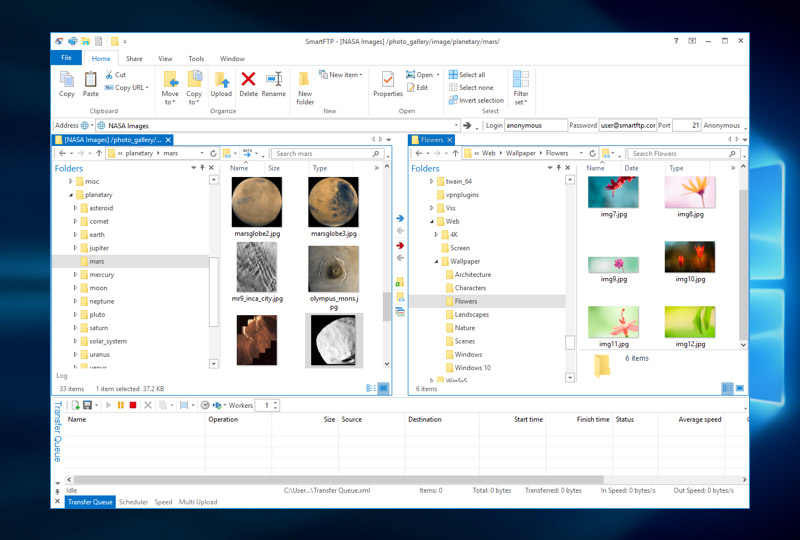Close the NASA Images tab
The image size is (800, 540).
click(x=168, y=140)
